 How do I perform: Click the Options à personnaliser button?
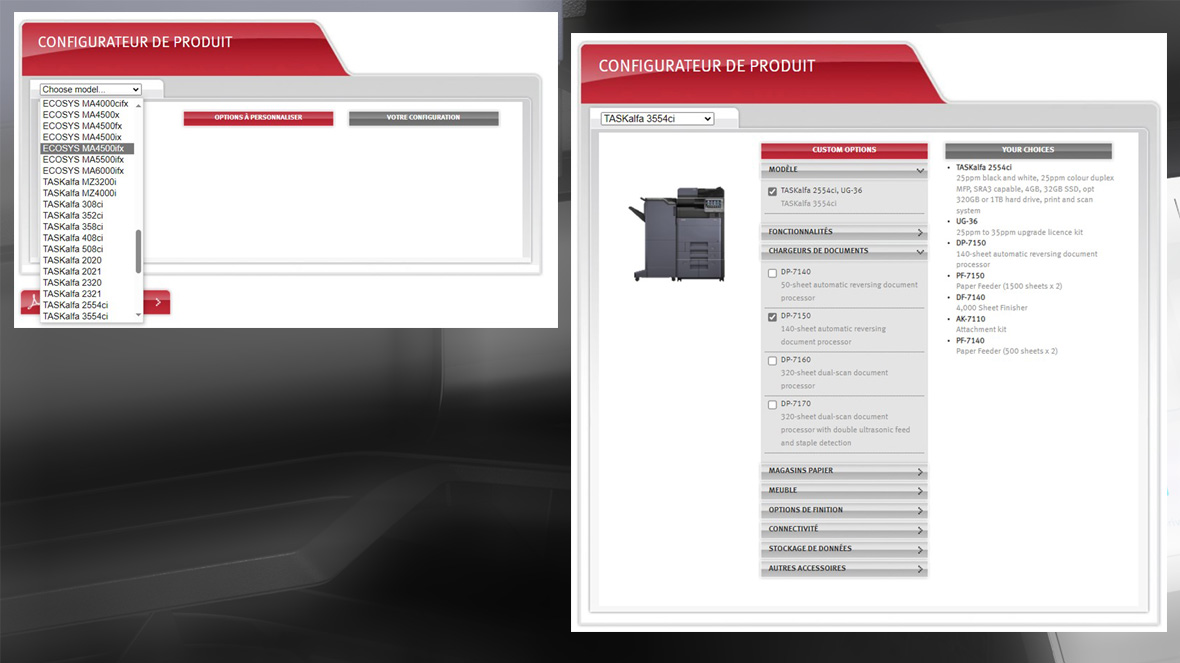[258, 118]
